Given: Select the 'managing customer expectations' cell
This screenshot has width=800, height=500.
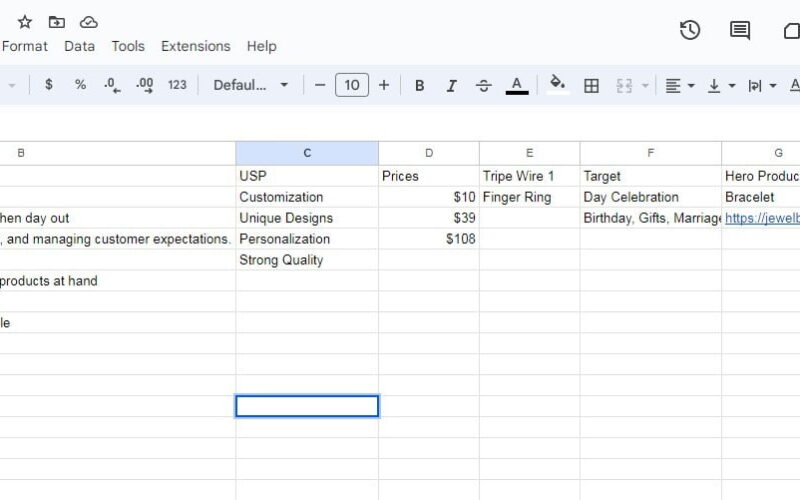Looking at the screenshot, I should point(117,239).
